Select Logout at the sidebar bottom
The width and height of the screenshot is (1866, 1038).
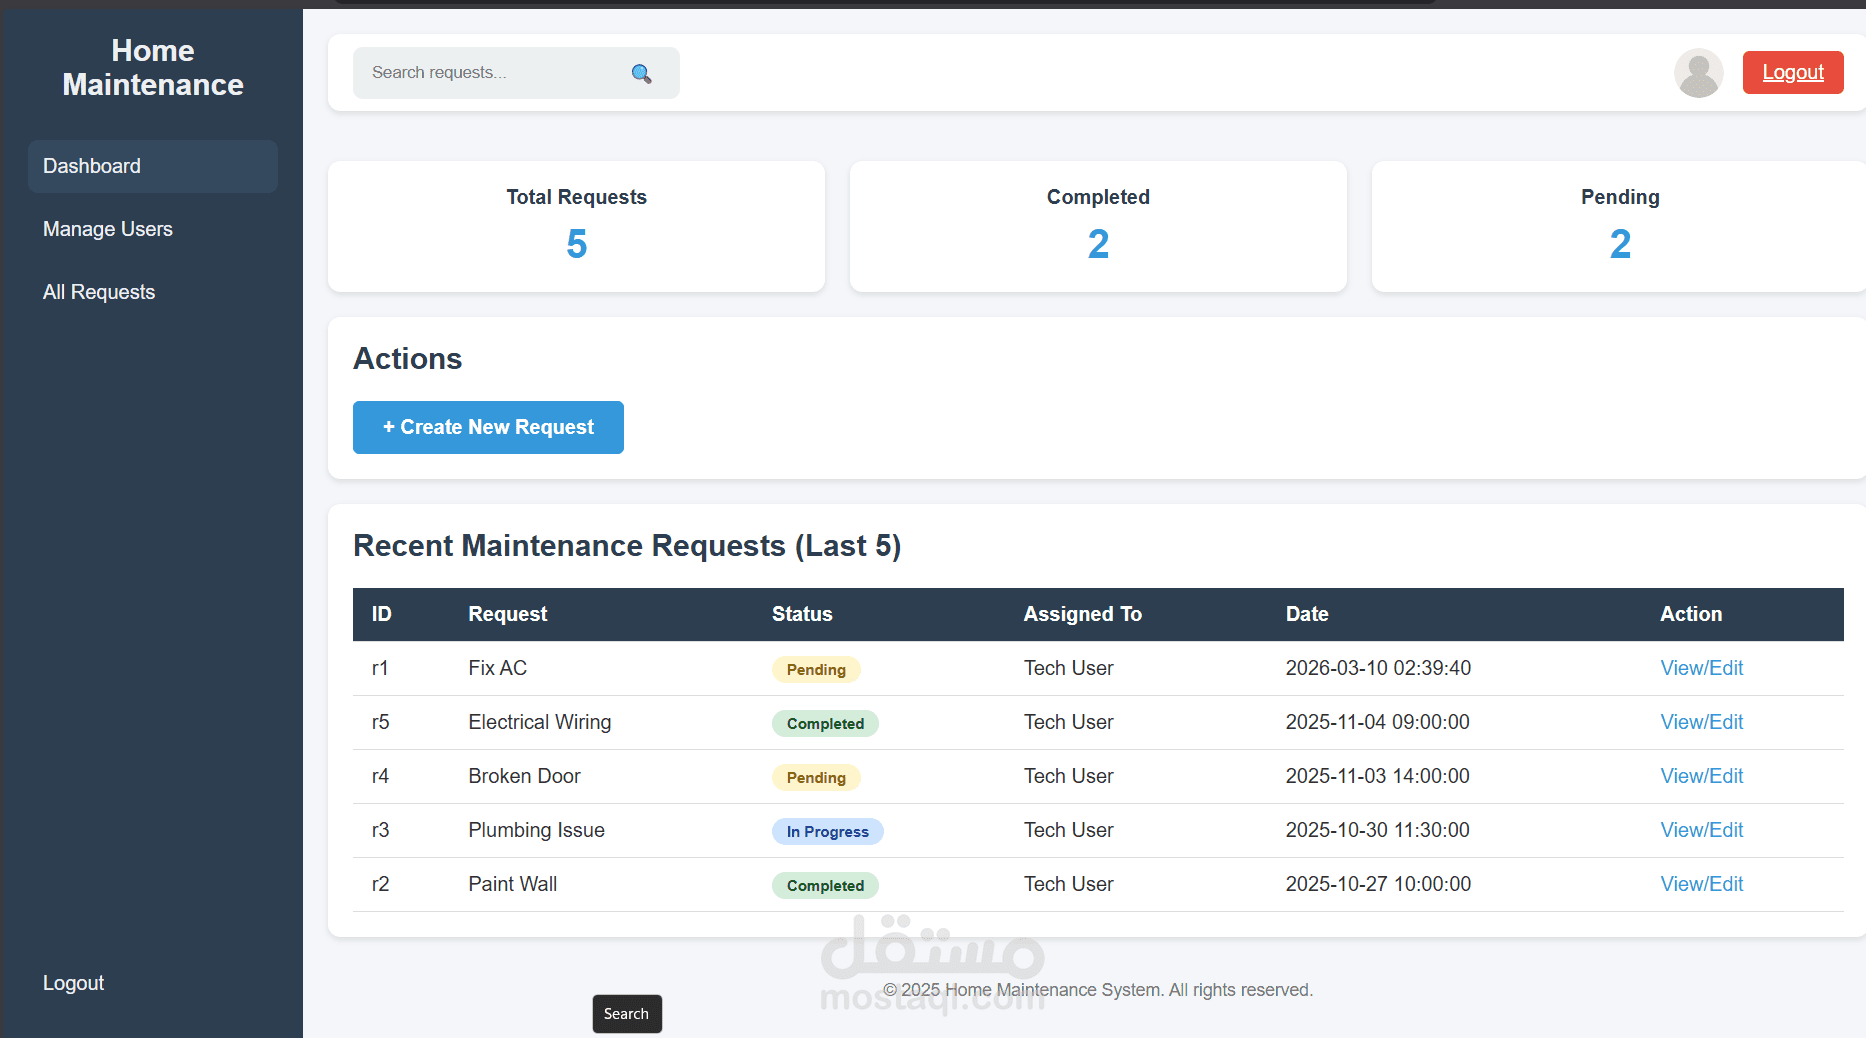click(74, 983)
